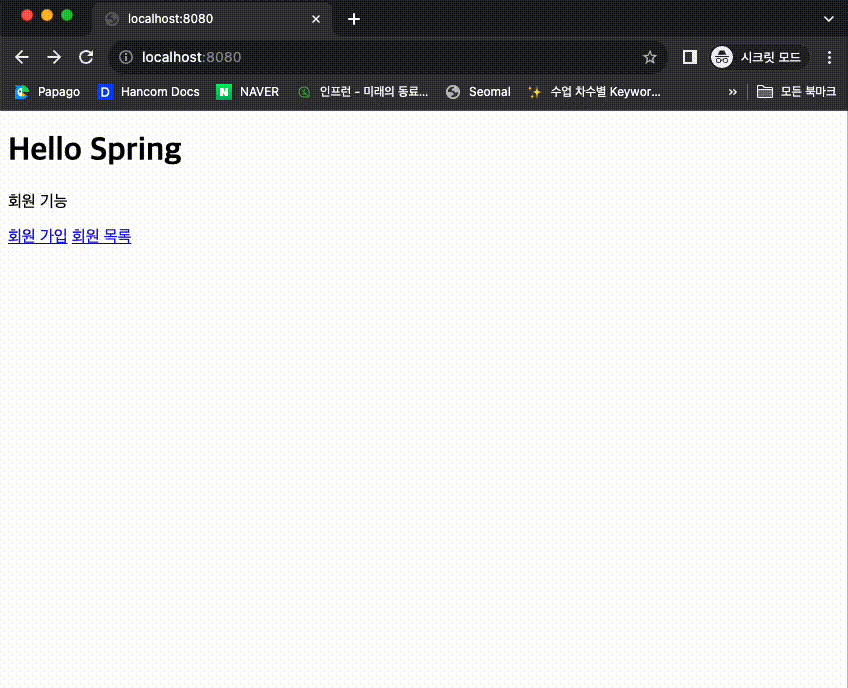
Task: Click the browser forward arrow
Action: click(54, 57)
